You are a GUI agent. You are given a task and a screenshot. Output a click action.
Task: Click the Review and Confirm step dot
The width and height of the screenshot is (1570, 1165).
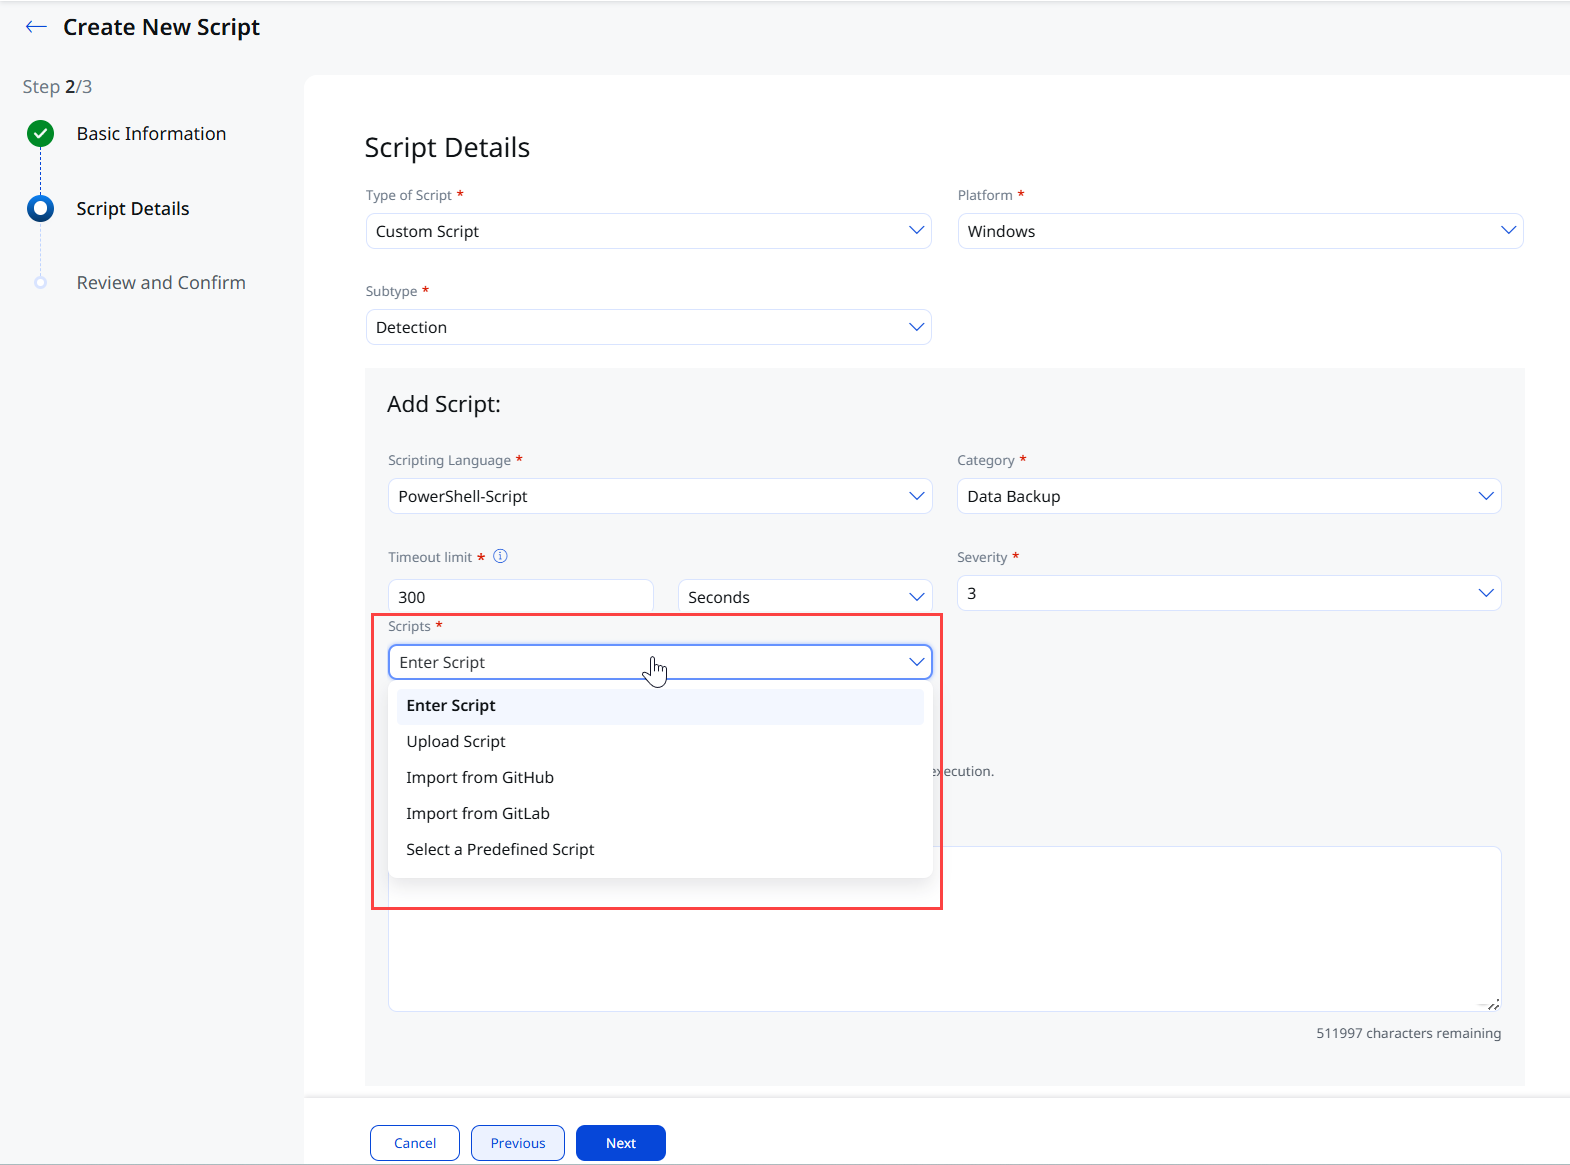[41, 283]
